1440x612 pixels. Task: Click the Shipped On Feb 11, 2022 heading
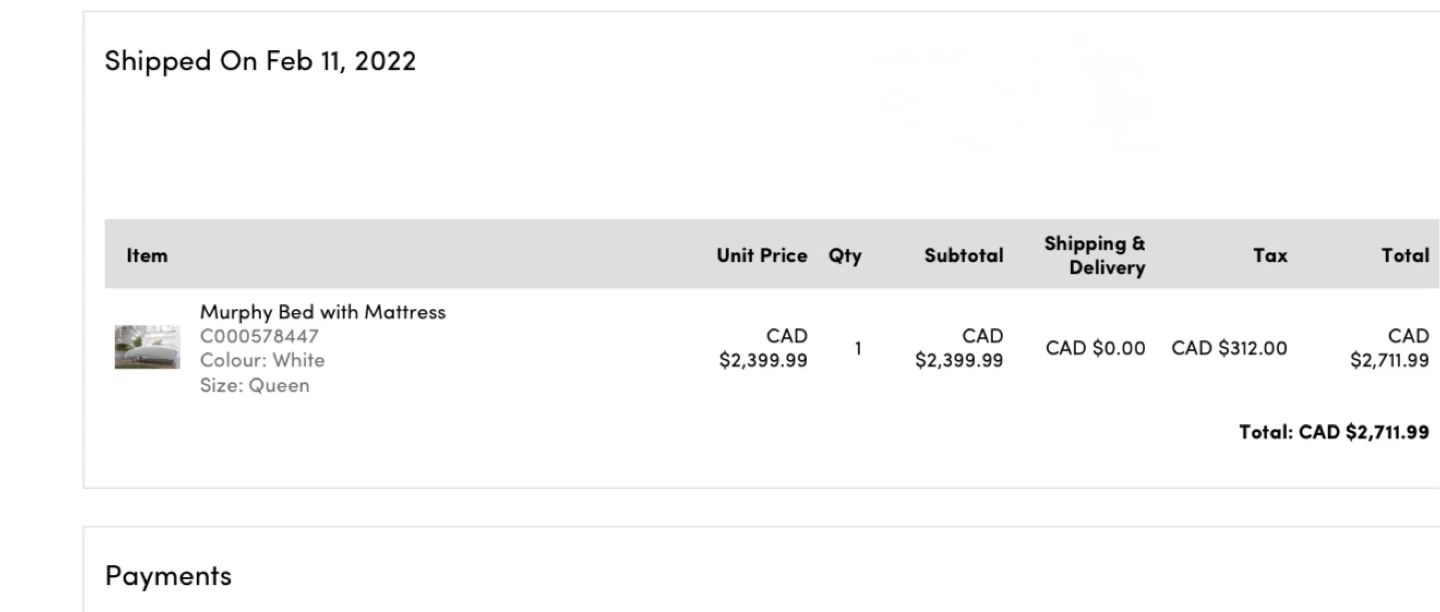point(260,61)
